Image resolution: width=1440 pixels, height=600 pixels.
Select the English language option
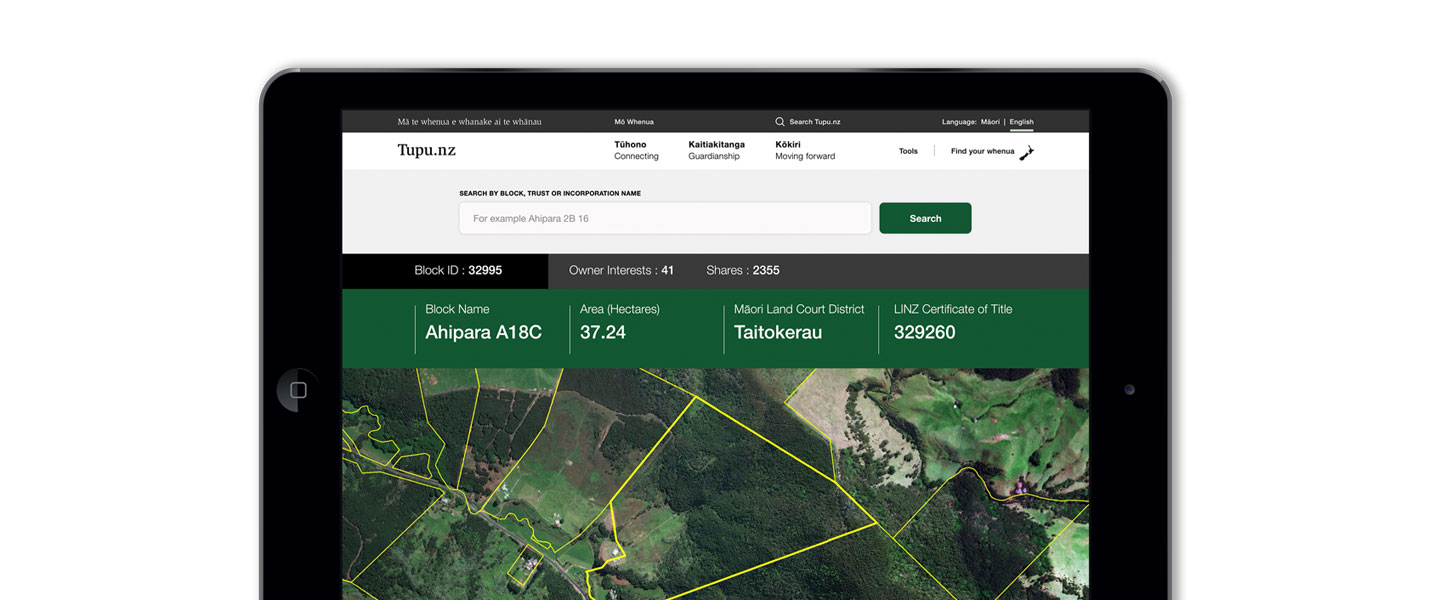[x=1021, y=121]
